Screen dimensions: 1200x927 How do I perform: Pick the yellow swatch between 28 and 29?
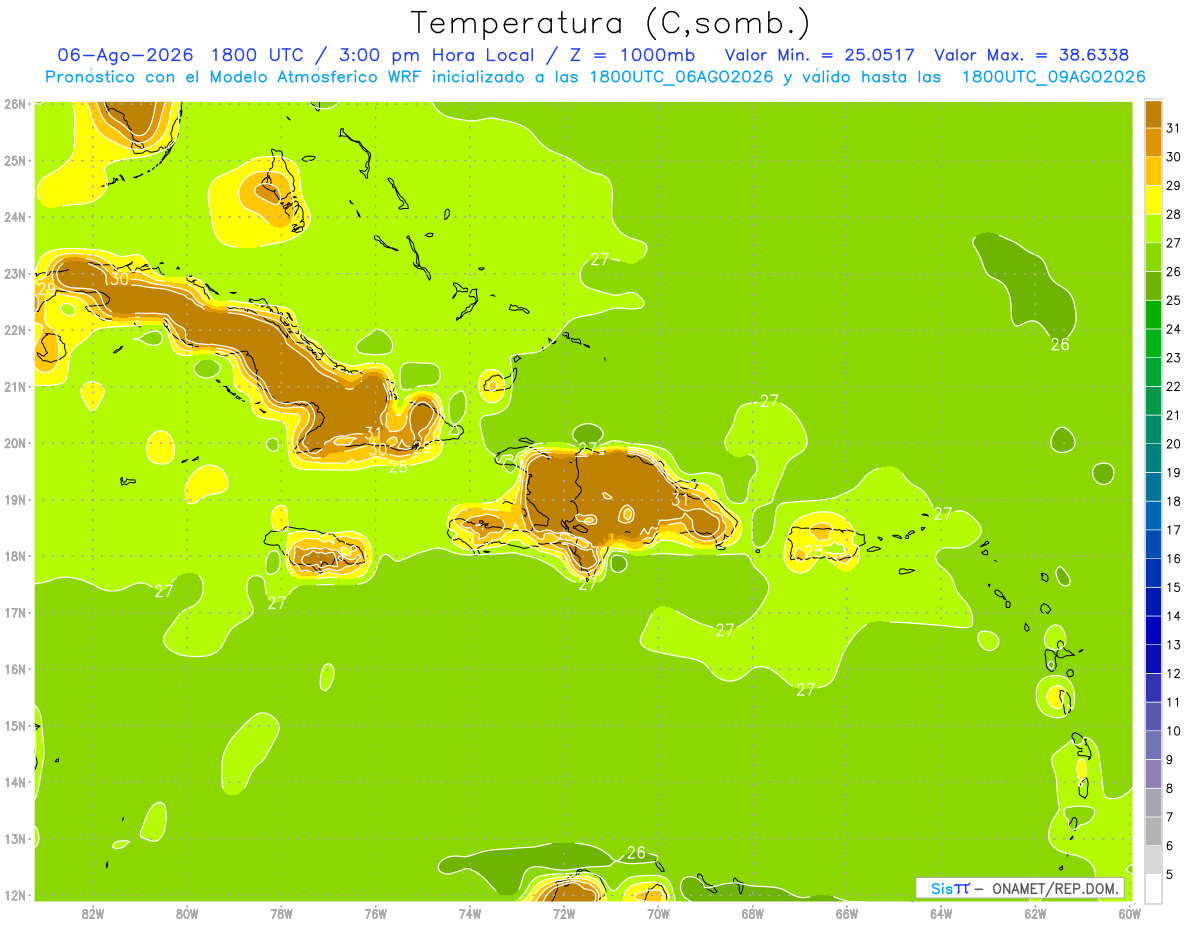1153,200
